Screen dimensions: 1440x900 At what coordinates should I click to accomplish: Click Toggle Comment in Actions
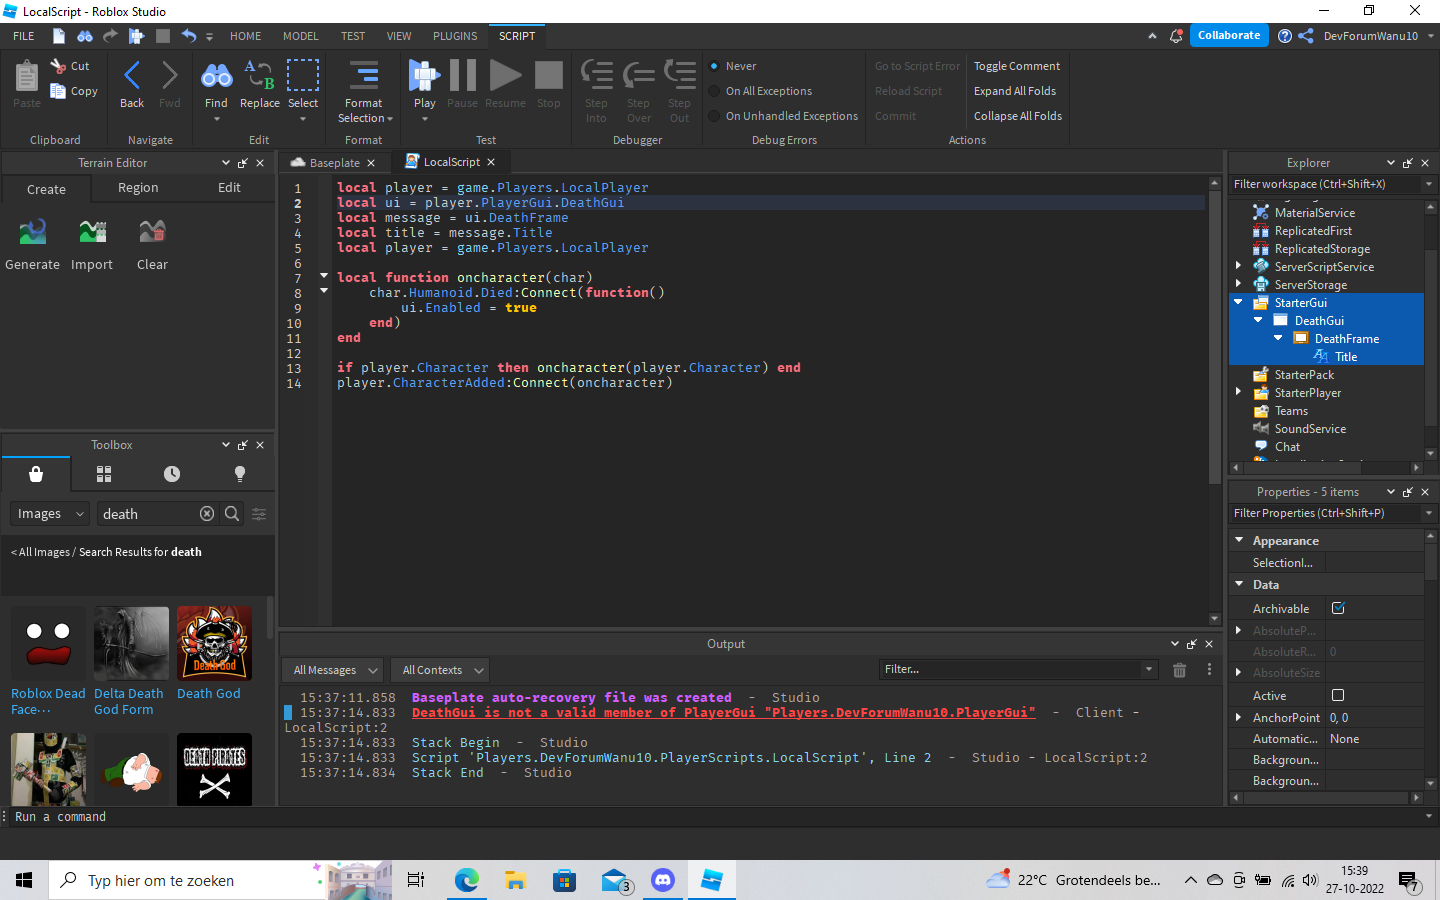[1016, 66]
